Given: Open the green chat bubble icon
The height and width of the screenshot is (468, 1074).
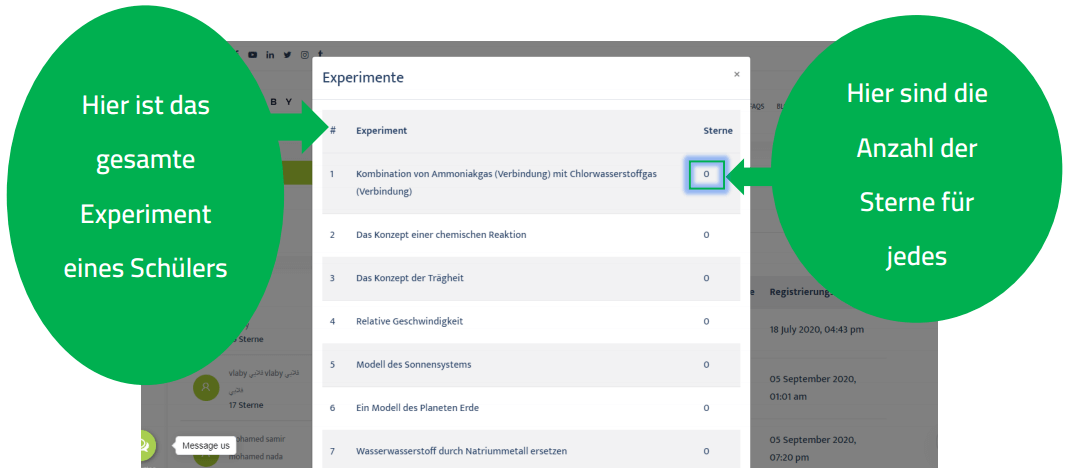Looking at the screenshot, I should (x=149, y=446).
